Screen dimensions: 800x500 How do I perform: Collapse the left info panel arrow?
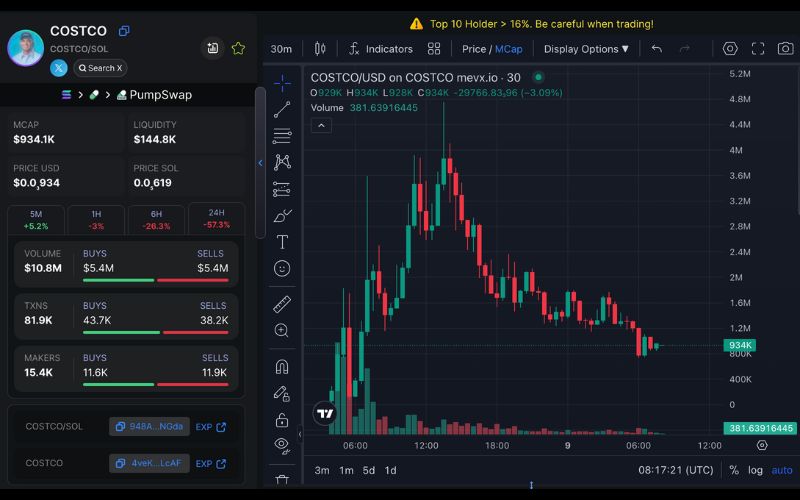click(x=260, y=163)
